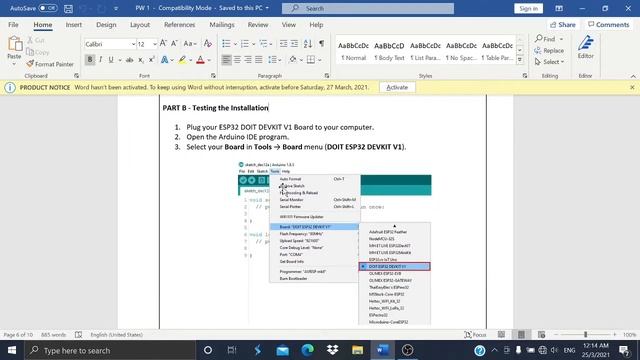Sort the selected text
640x360 pixels.
[x=308, y=44]
